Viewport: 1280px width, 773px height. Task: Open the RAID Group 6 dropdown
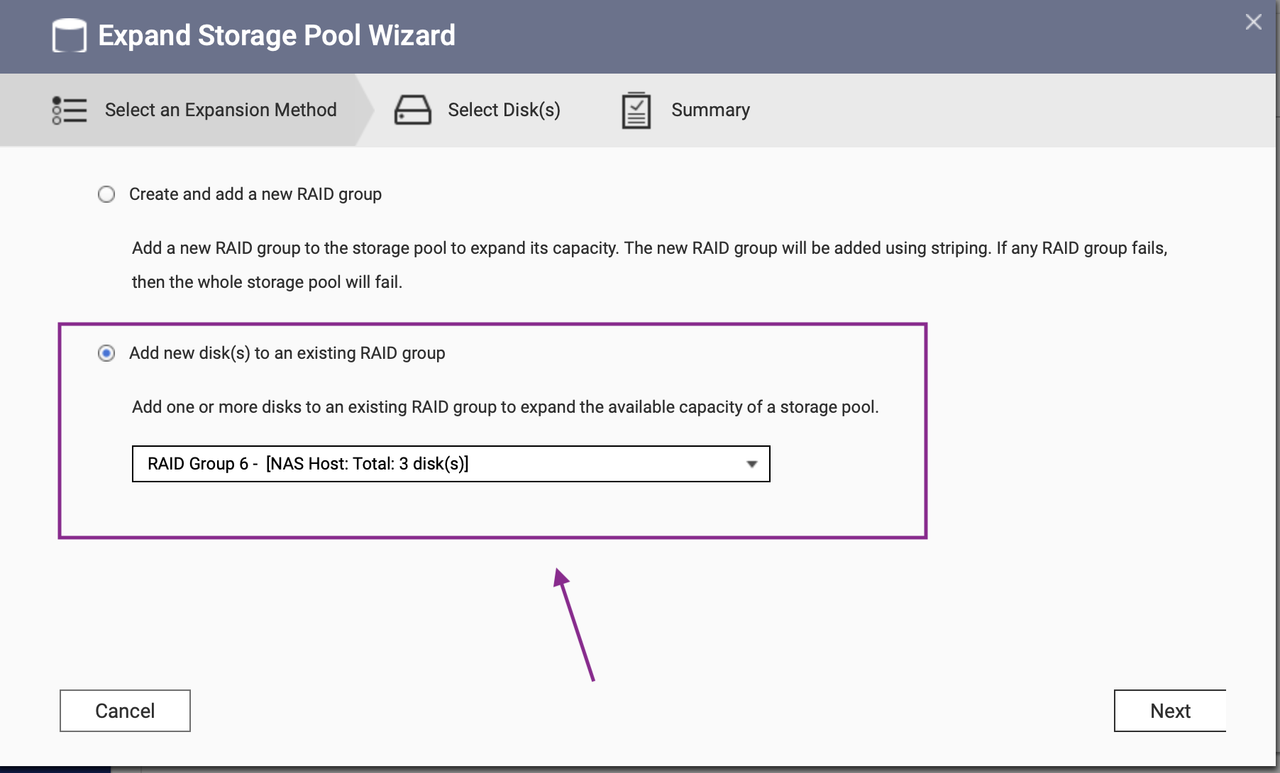click(x=450, y=463)
